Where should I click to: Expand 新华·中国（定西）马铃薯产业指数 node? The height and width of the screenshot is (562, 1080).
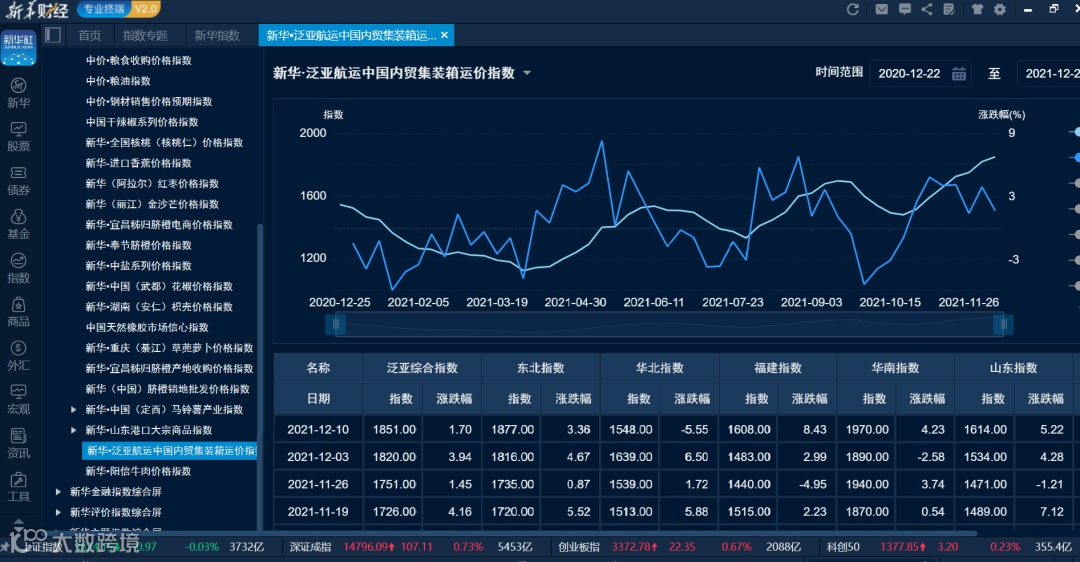74,410
